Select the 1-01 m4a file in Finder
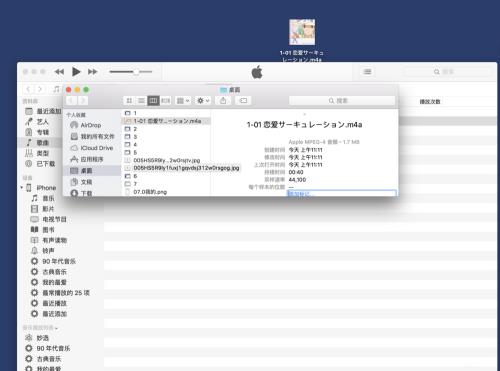 click(167, 121)
